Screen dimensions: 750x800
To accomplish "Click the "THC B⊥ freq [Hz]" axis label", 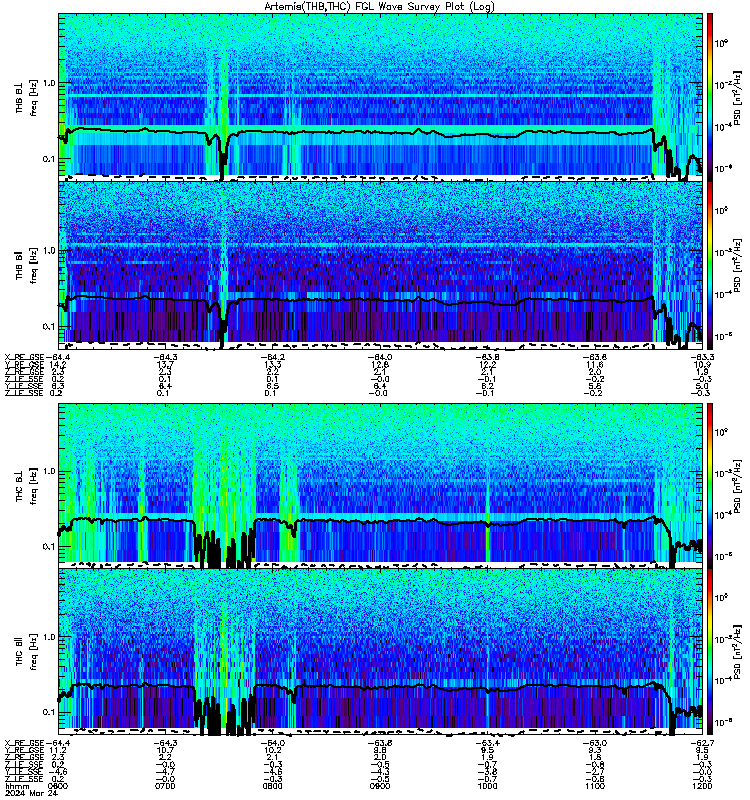I will [x=26, y=486].
